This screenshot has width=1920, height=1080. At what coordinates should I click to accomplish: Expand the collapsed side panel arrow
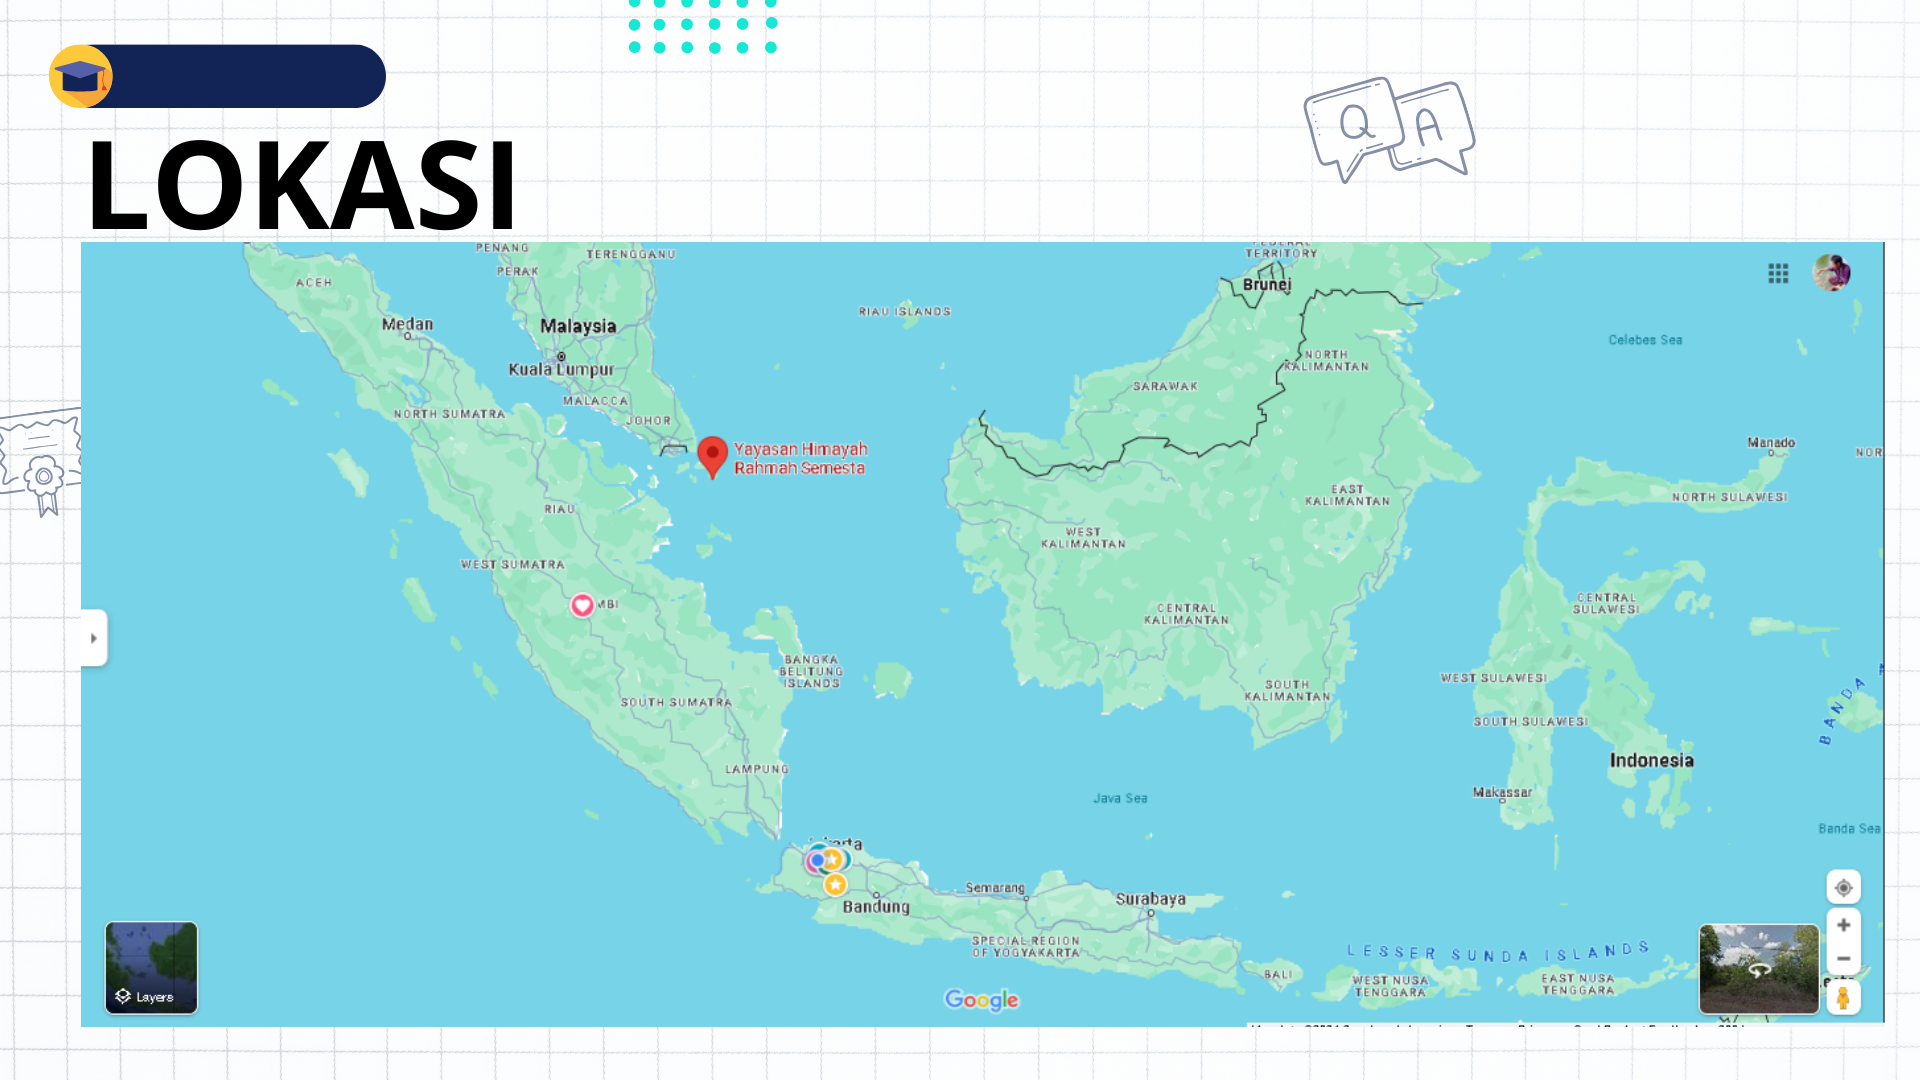pos(94,638)
